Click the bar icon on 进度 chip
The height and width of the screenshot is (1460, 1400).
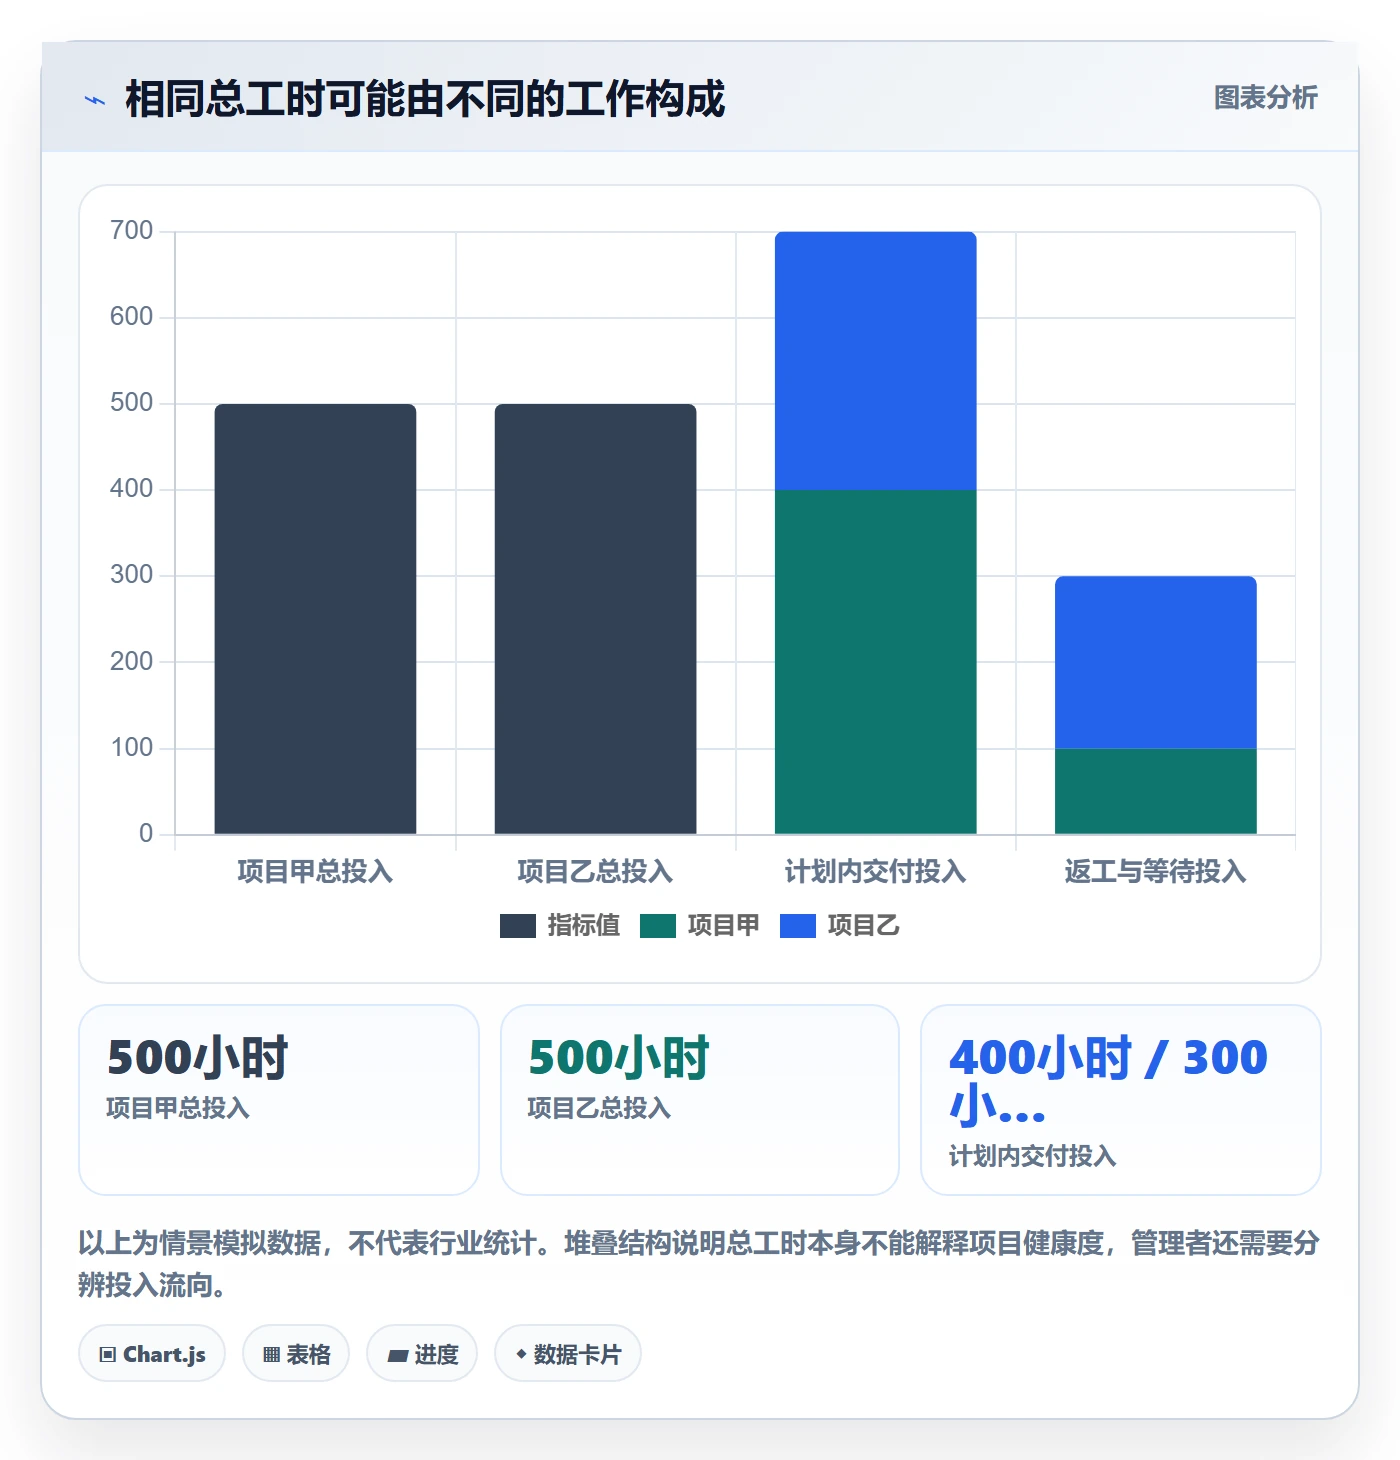(x=397, y=1356)
